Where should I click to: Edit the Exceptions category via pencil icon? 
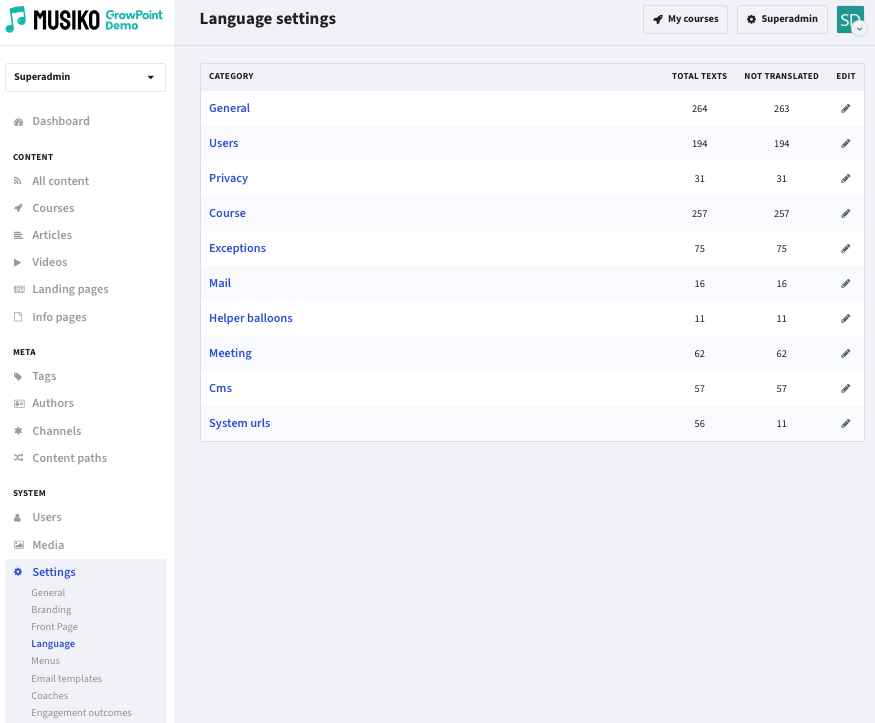tap(845, 248)
